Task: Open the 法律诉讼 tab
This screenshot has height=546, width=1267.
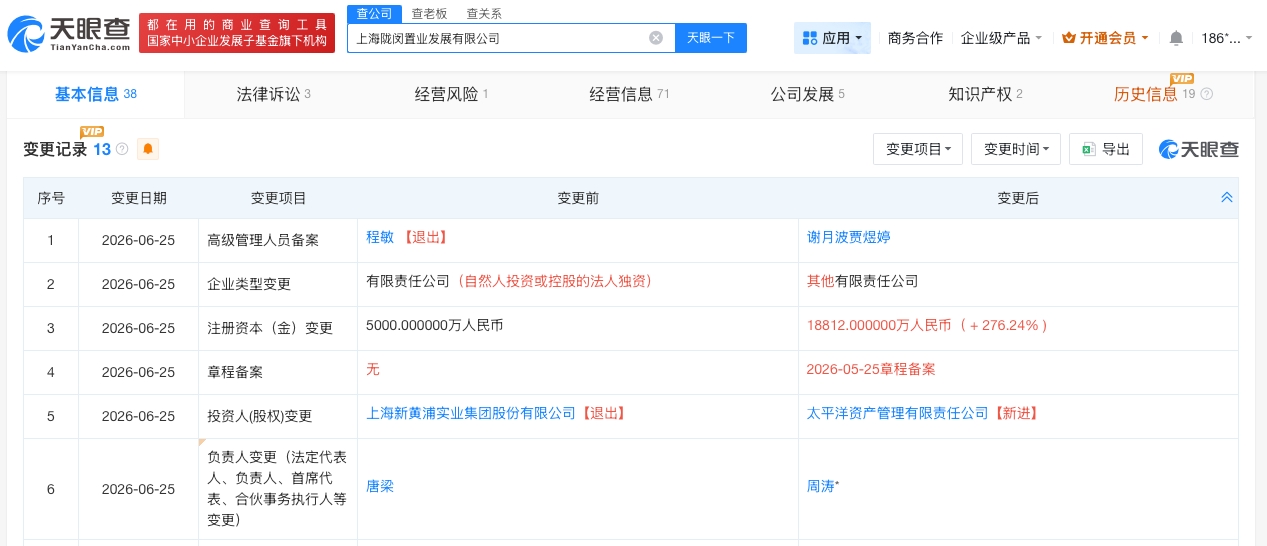Action: click(x=274, y=94)
